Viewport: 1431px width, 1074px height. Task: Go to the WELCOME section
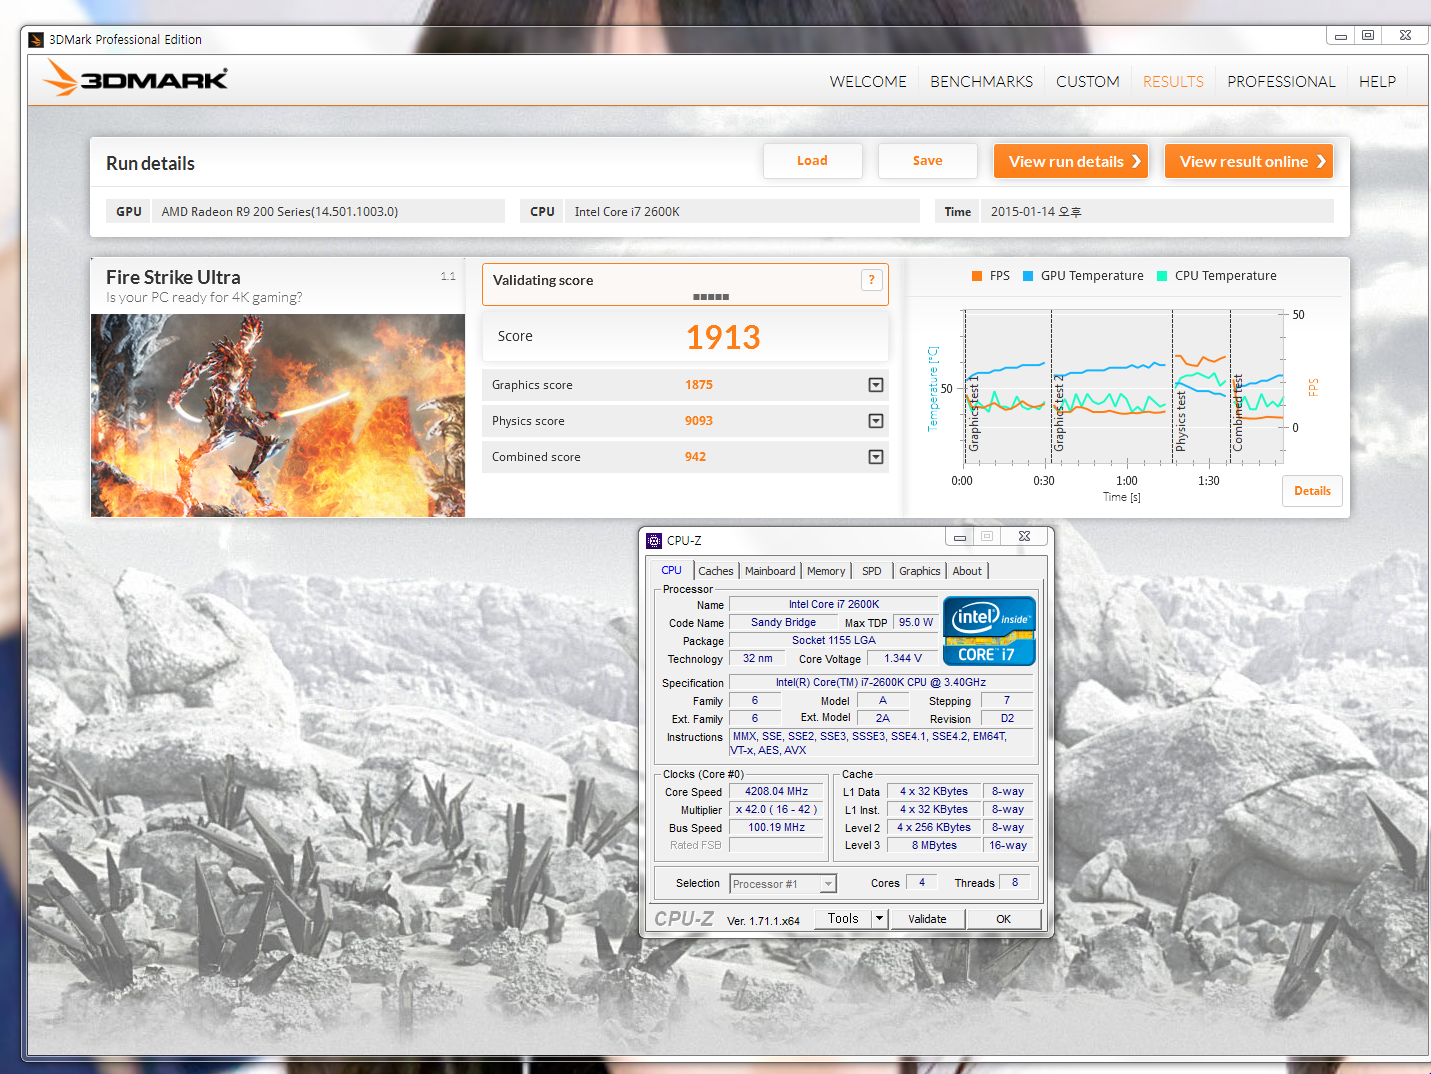[868, 81]
